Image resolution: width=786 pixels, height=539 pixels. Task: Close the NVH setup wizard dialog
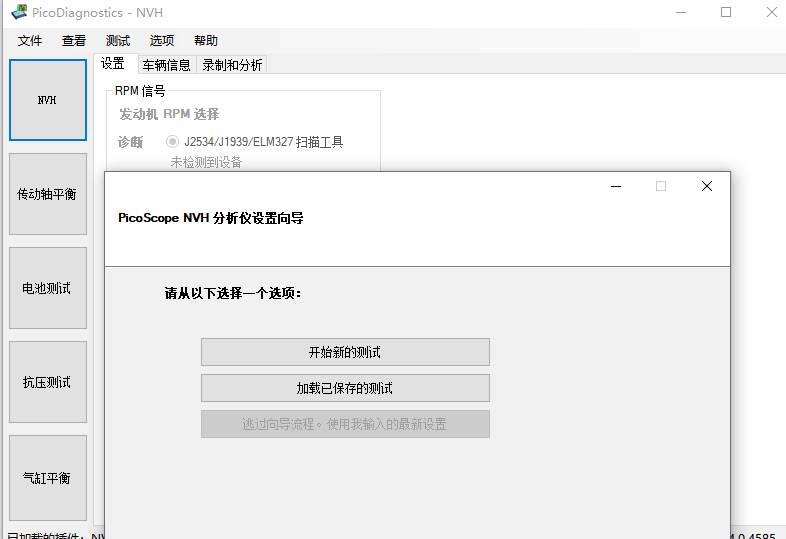click(707, 187)
